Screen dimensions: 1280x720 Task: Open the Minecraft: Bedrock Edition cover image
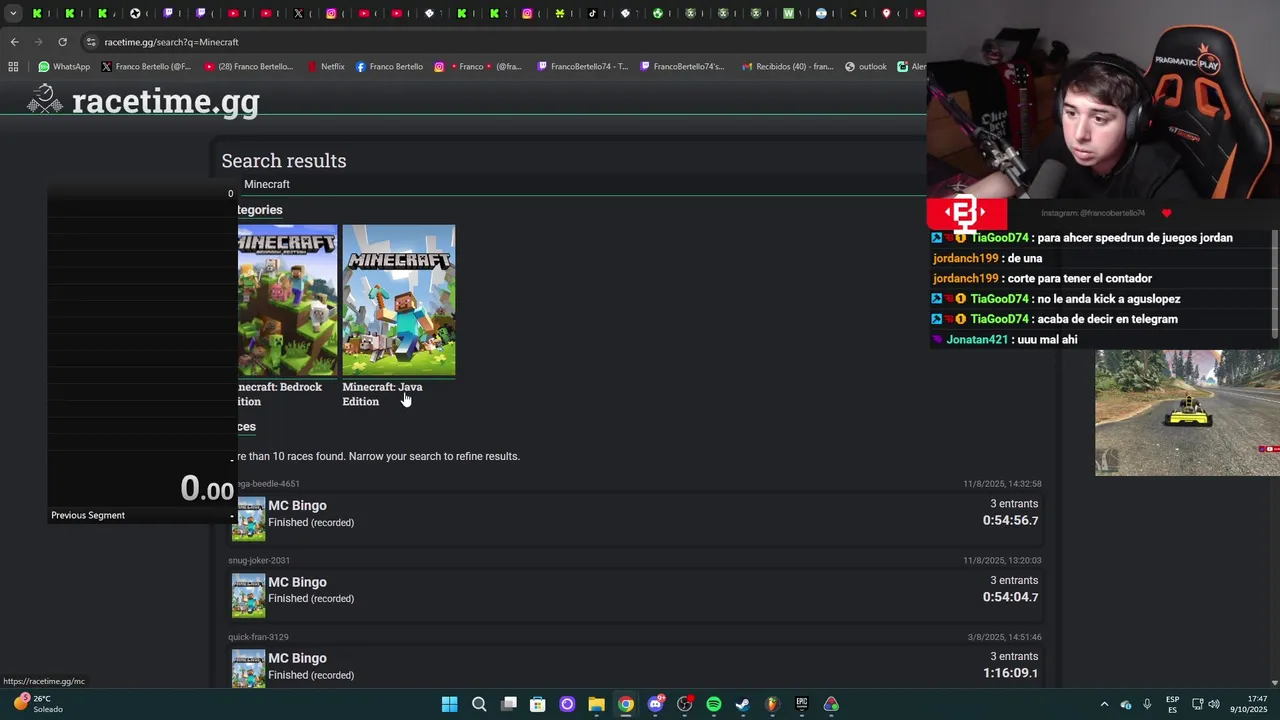coord(287,300)
